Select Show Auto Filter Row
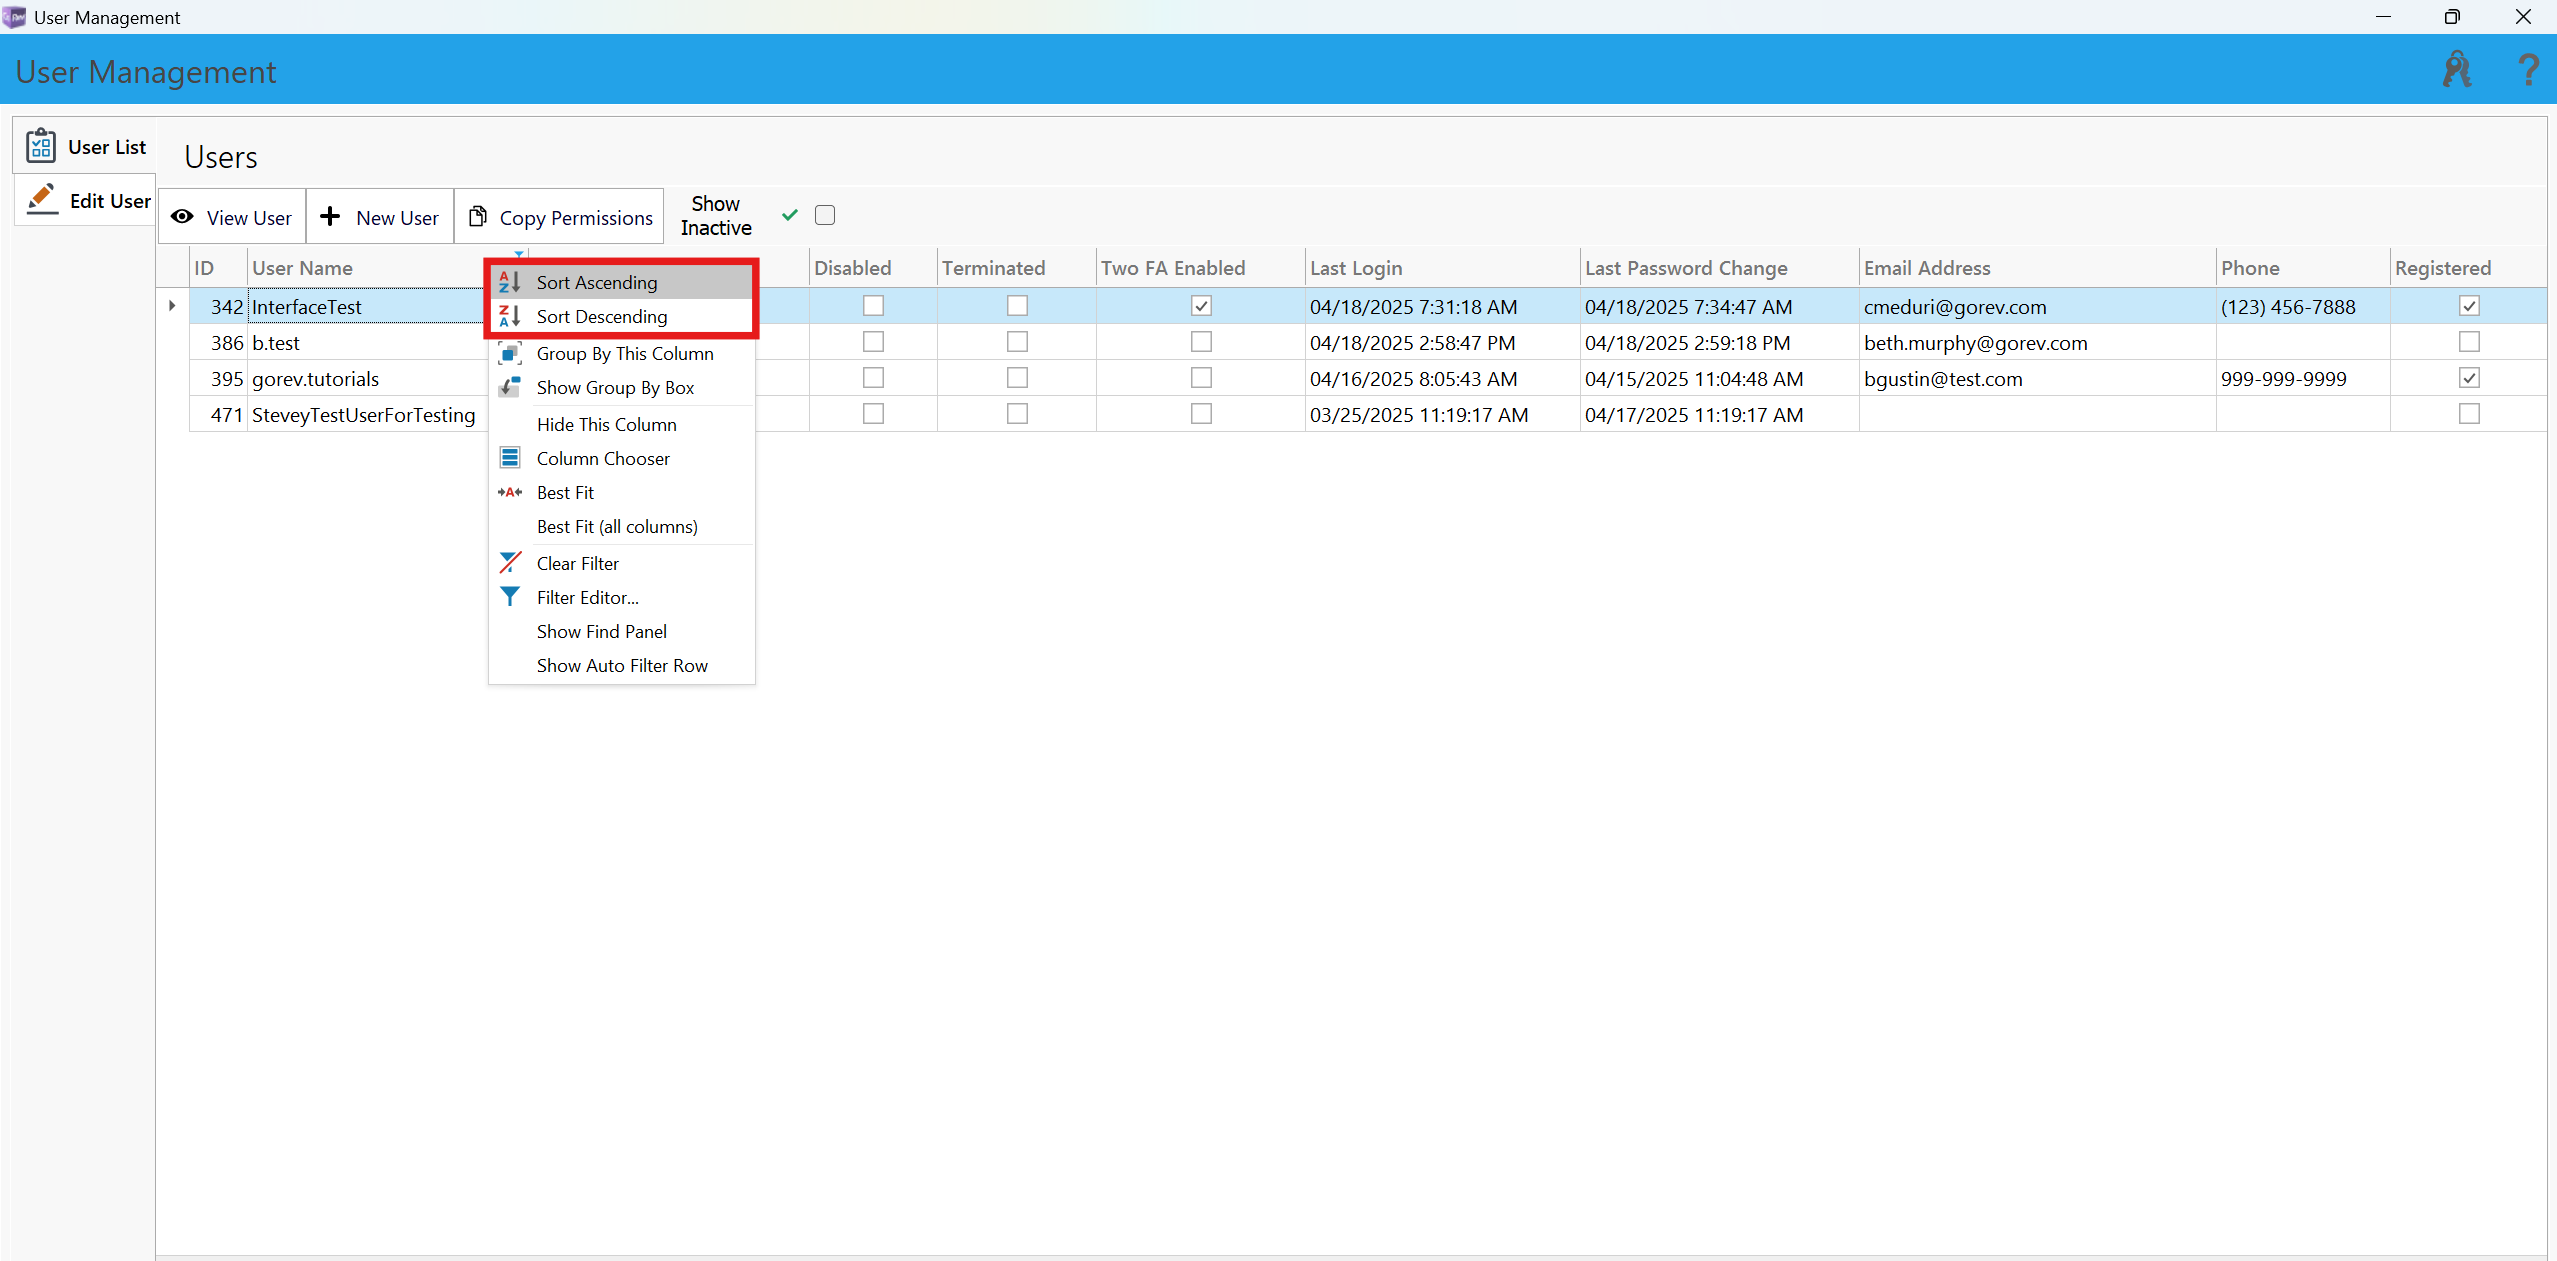 [x=621, y=665]
